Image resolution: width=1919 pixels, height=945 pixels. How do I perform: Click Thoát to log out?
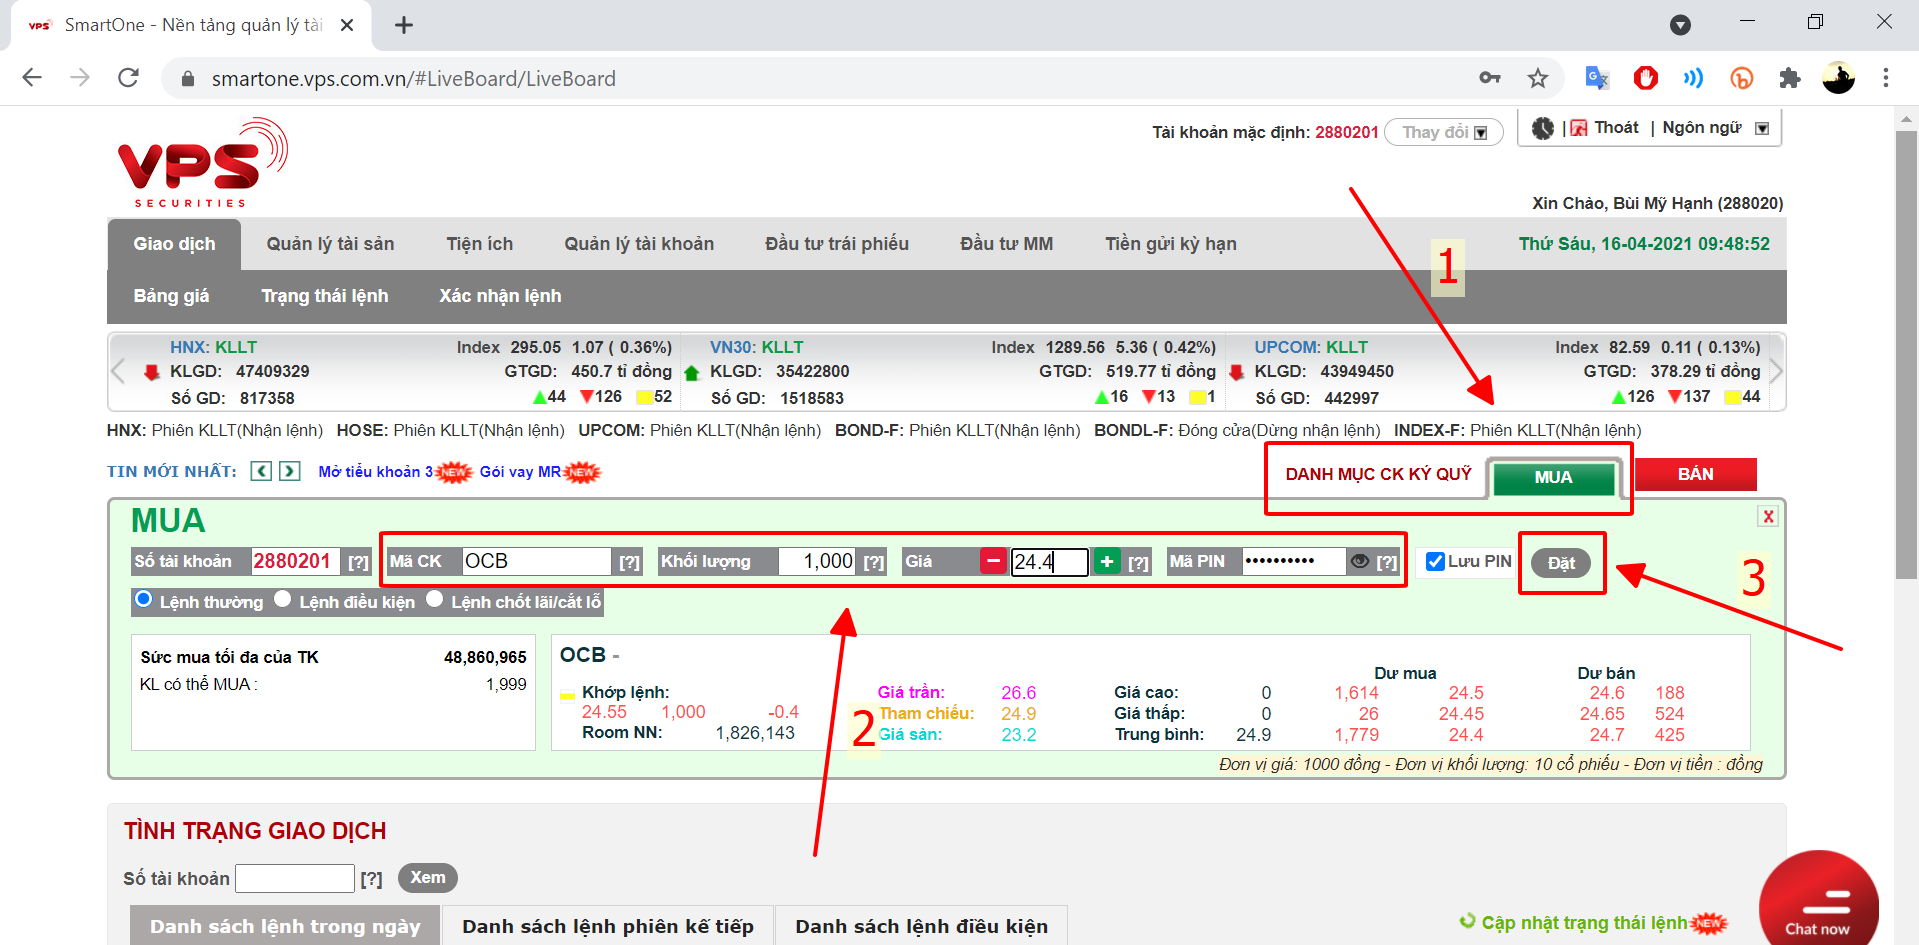[x=1615, y=128]
